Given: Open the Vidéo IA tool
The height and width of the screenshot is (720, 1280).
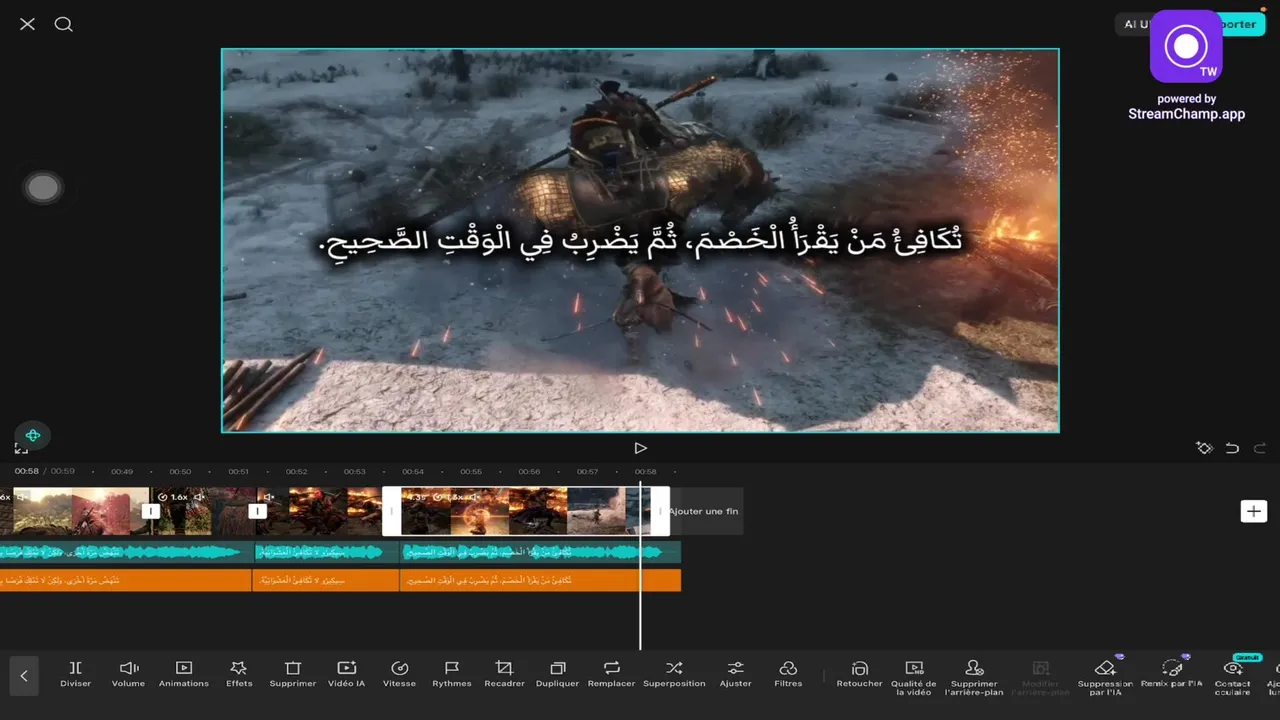Looking at the screenshot, I should point(346,674).
